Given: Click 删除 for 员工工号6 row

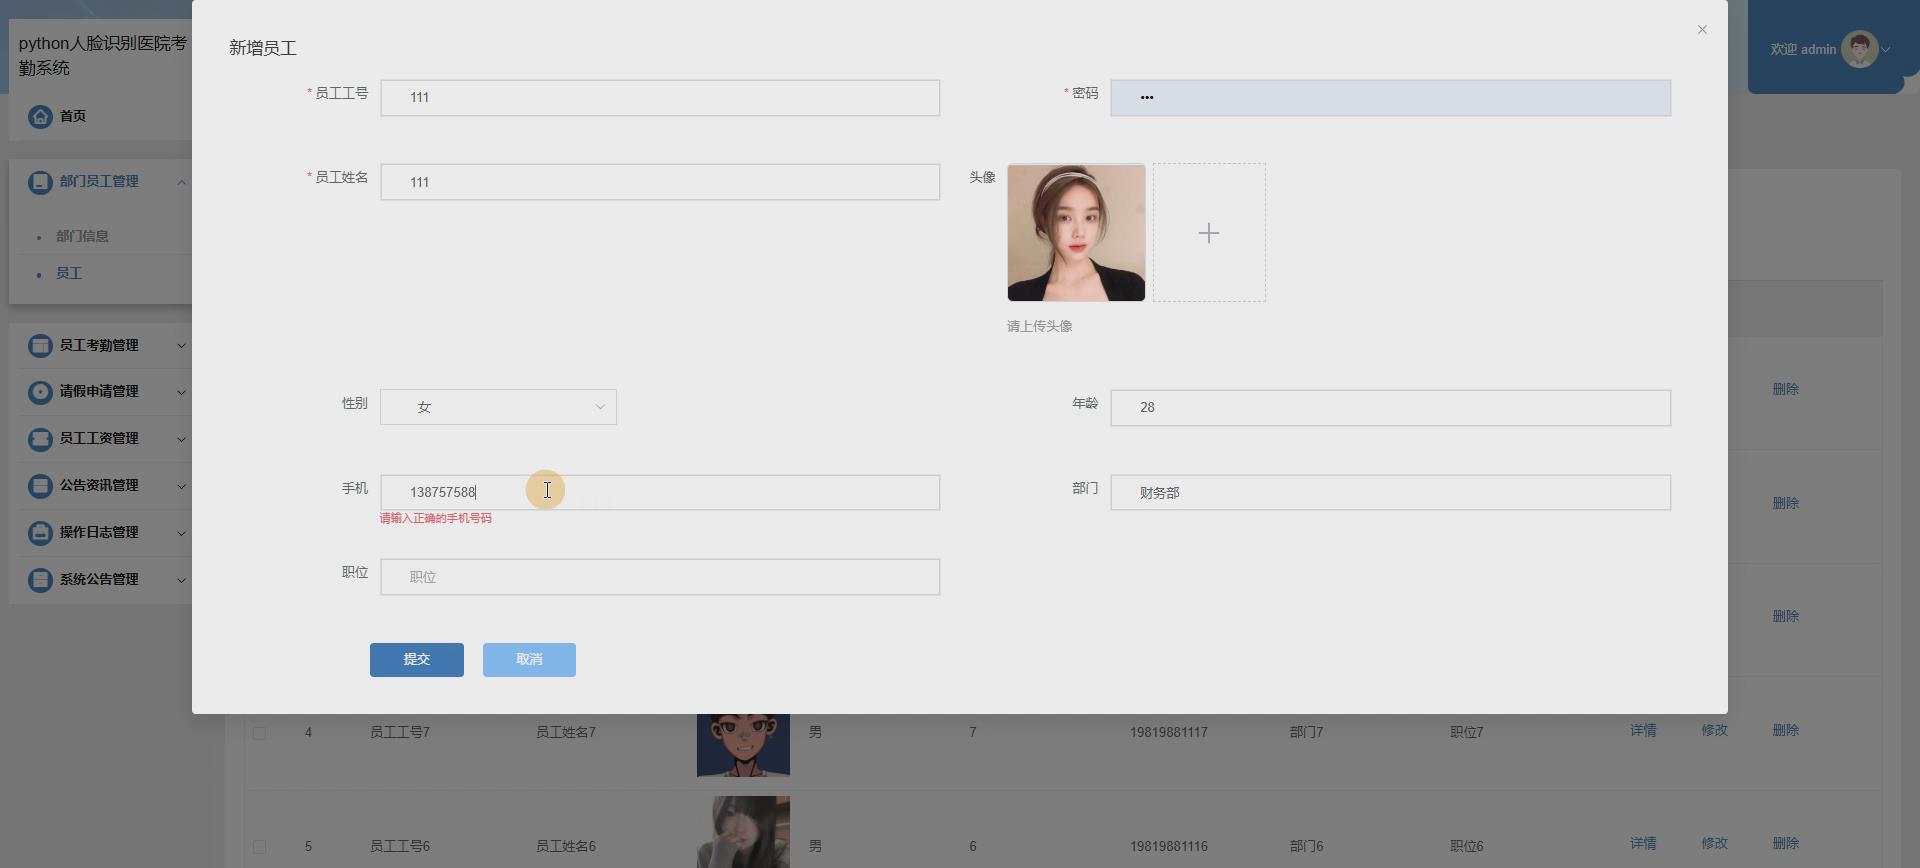Looking at the screenshot, I should coord(1786,844).
